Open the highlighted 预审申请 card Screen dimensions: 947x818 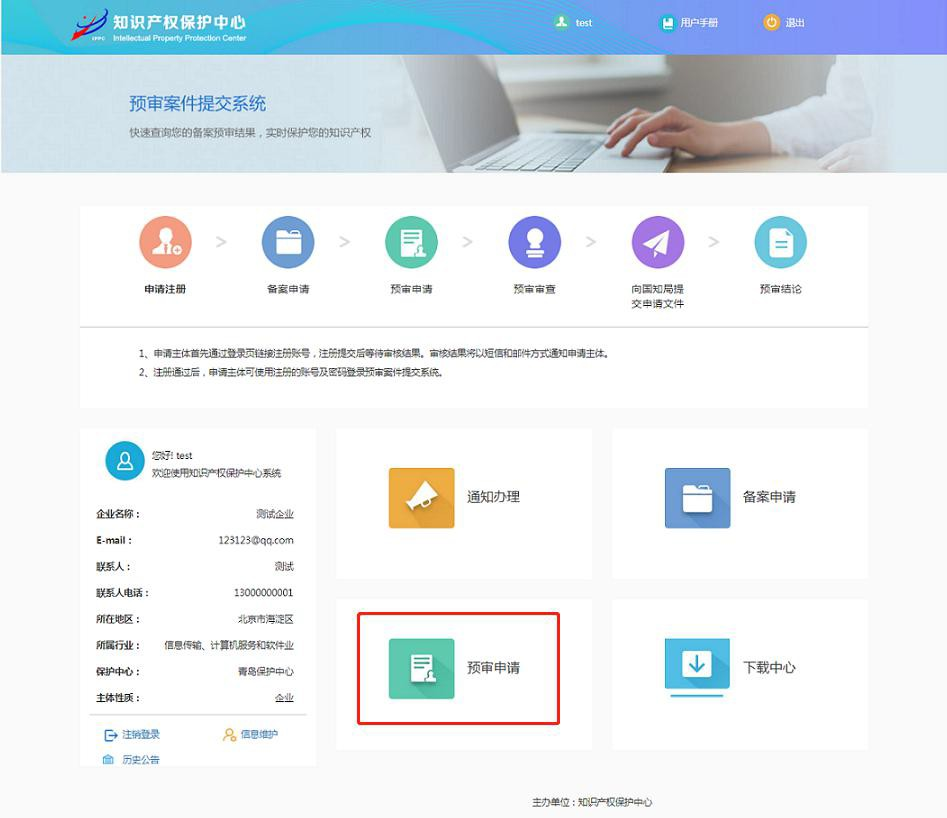[458, 669]
